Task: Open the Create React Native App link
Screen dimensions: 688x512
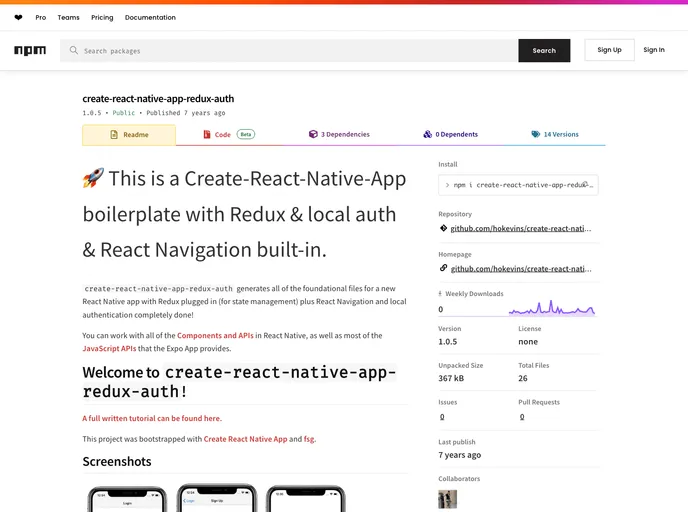Action: (x=245, y=439)
